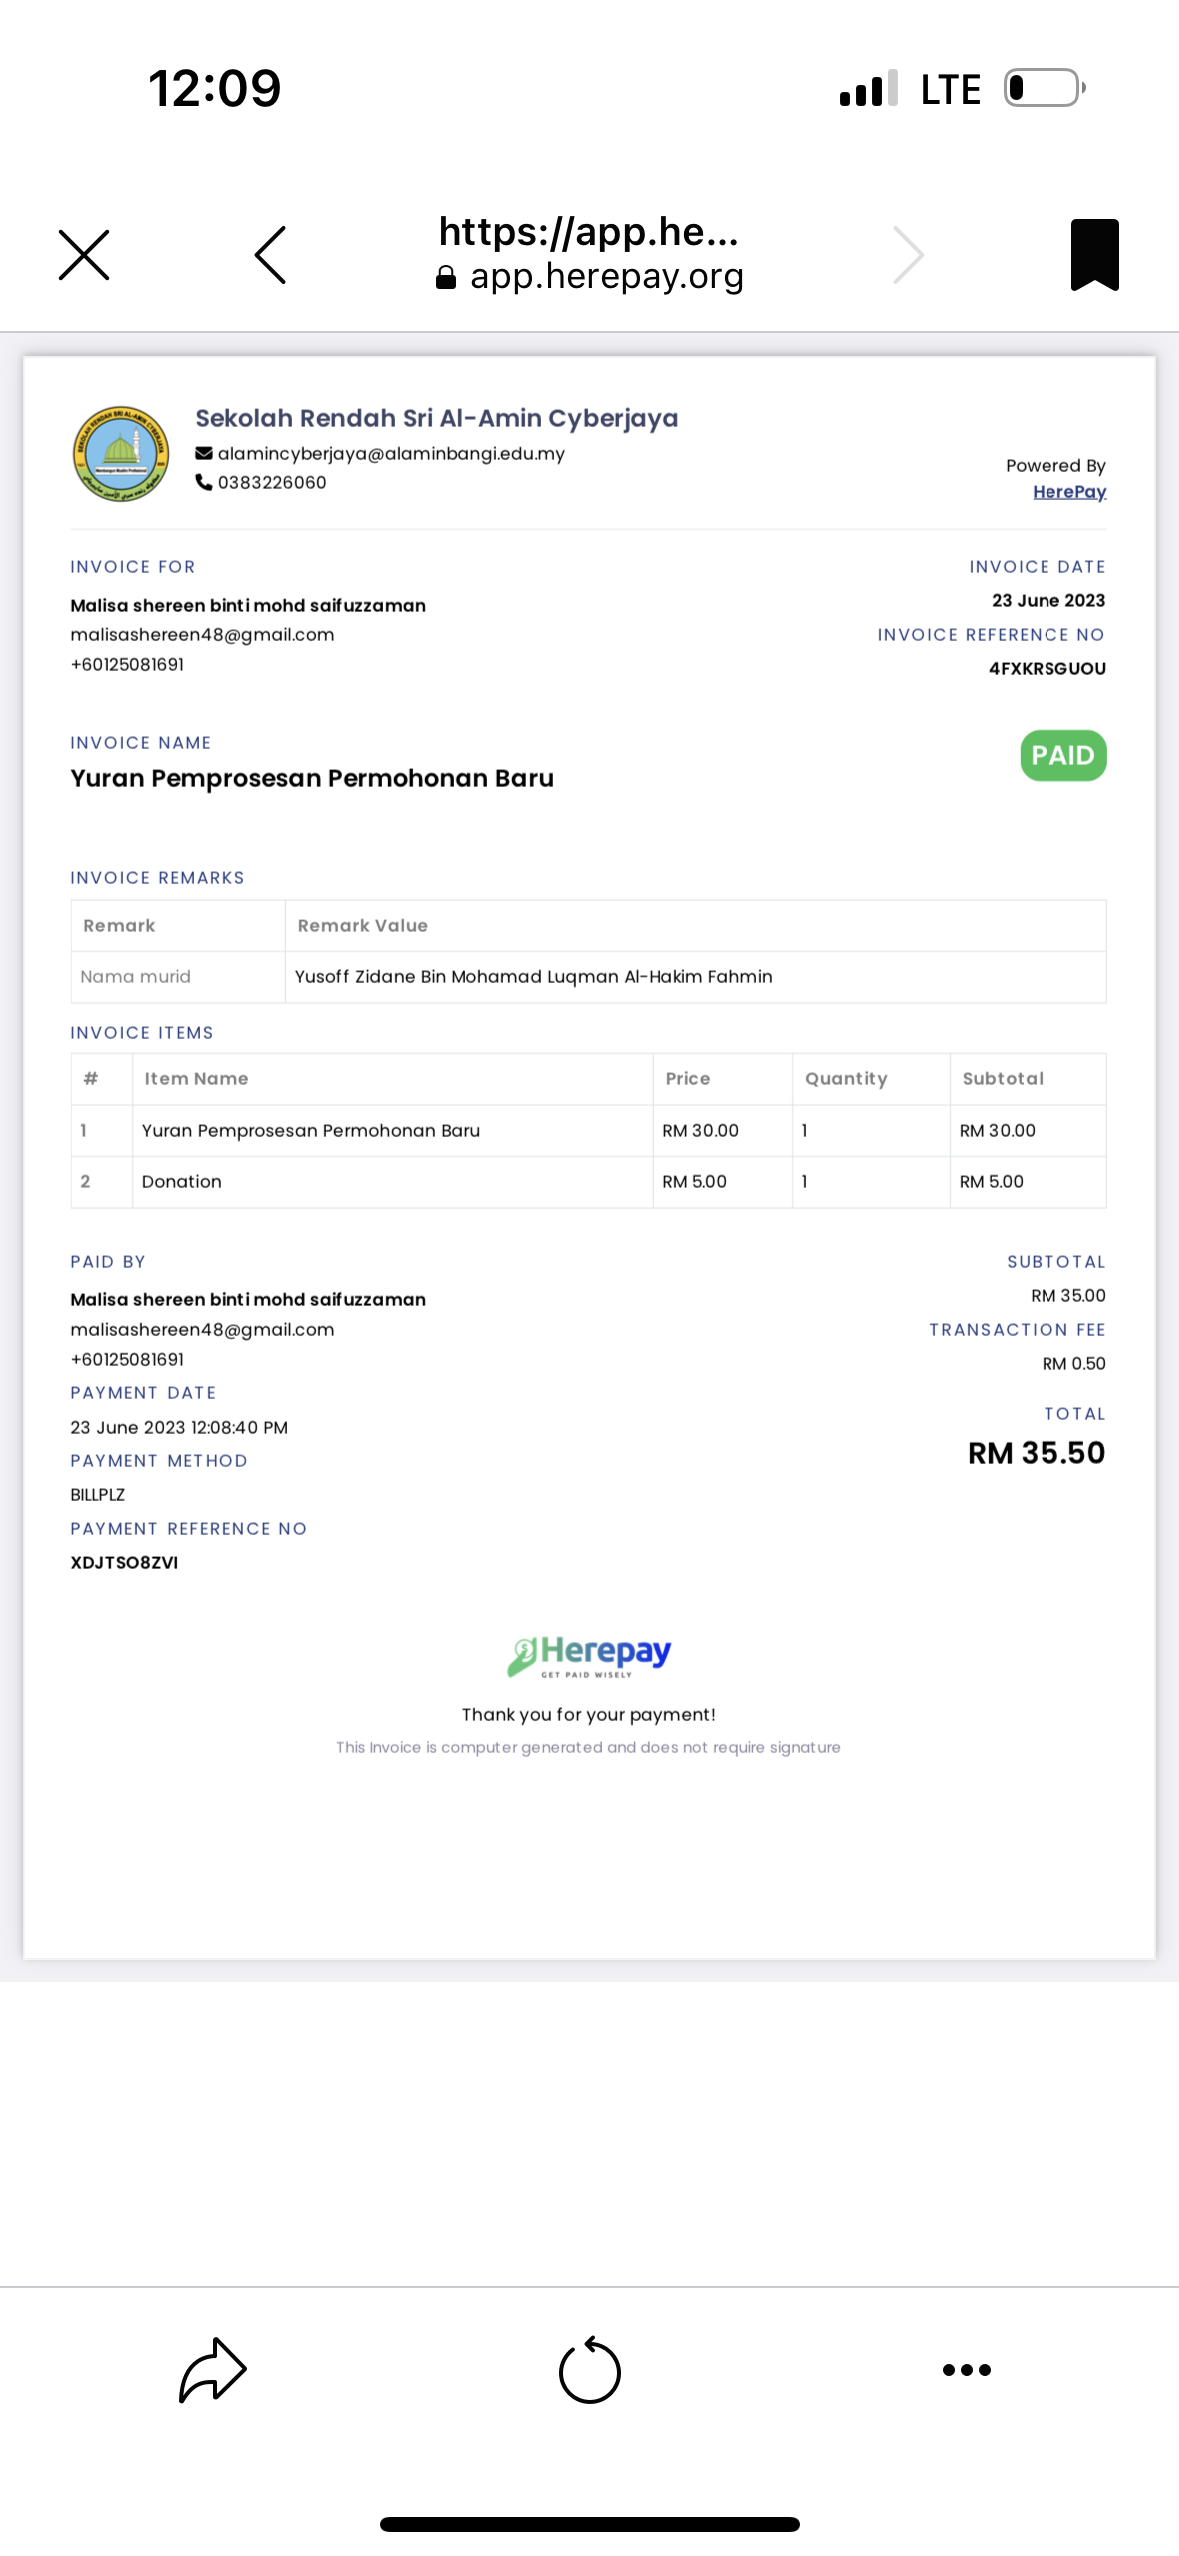This screenshot has height=2556, width=1179.
Task: Tap the home indicator bar
Action: (x=590, y=2524)
